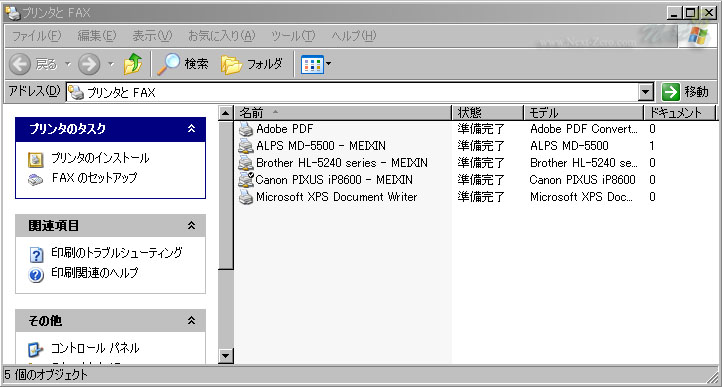Select the ALPS MD-5500 printer icon

pos(246,147)
